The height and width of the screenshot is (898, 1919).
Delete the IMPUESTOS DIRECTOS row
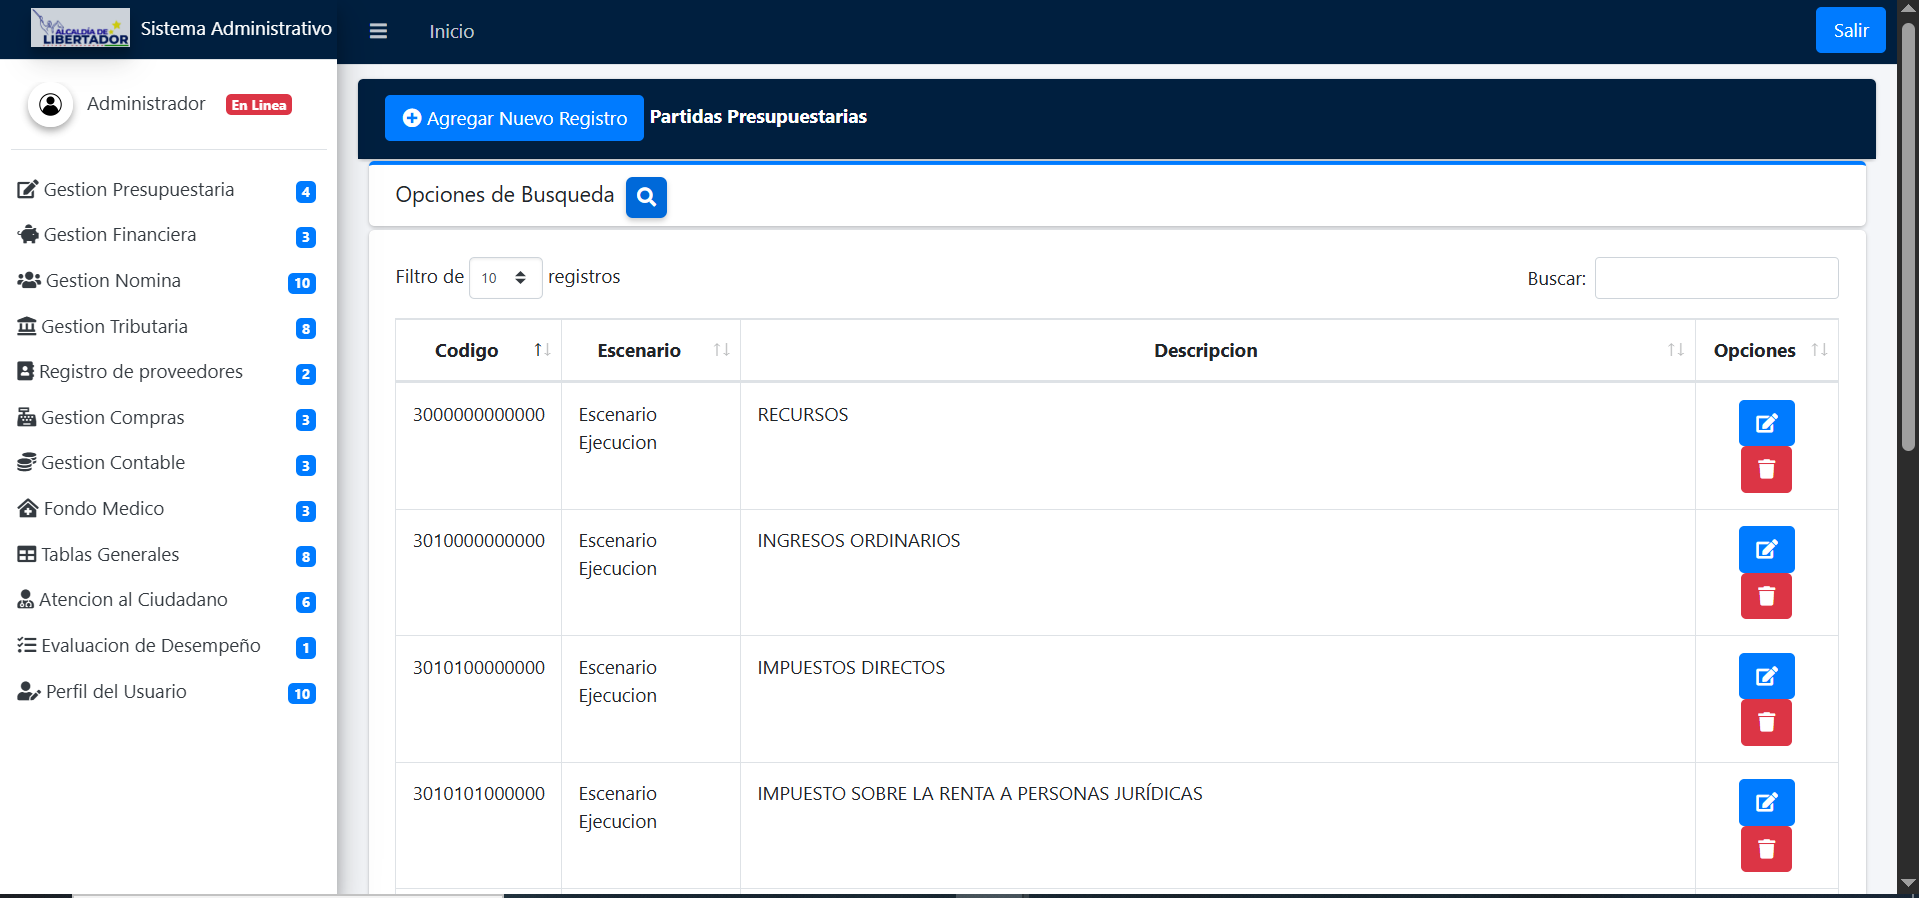[1766, 723]
